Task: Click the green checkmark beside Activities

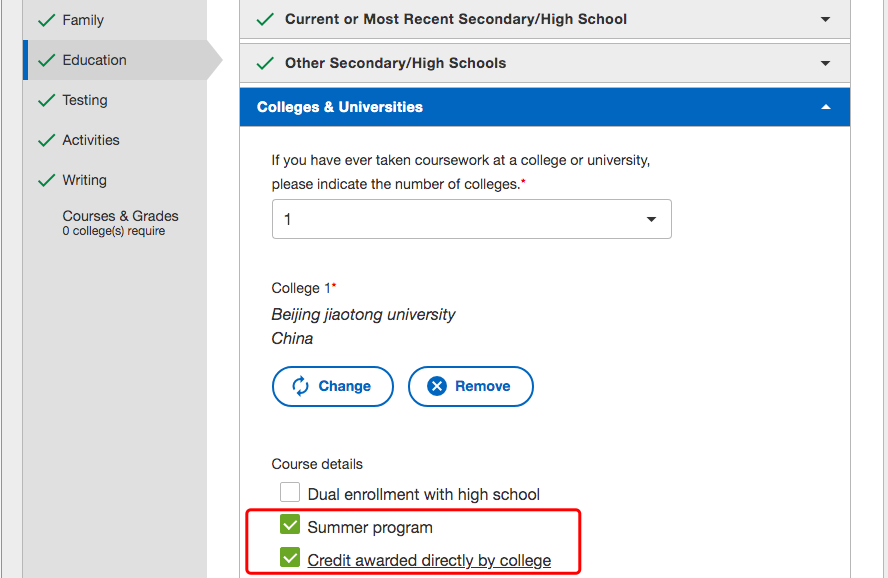Action: 46,140
